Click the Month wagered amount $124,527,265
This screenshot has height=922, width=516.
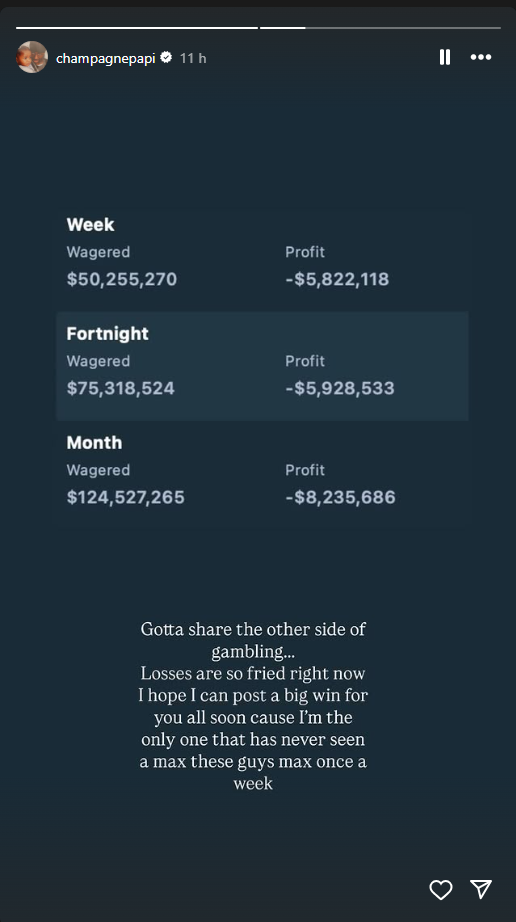(126, 497)
